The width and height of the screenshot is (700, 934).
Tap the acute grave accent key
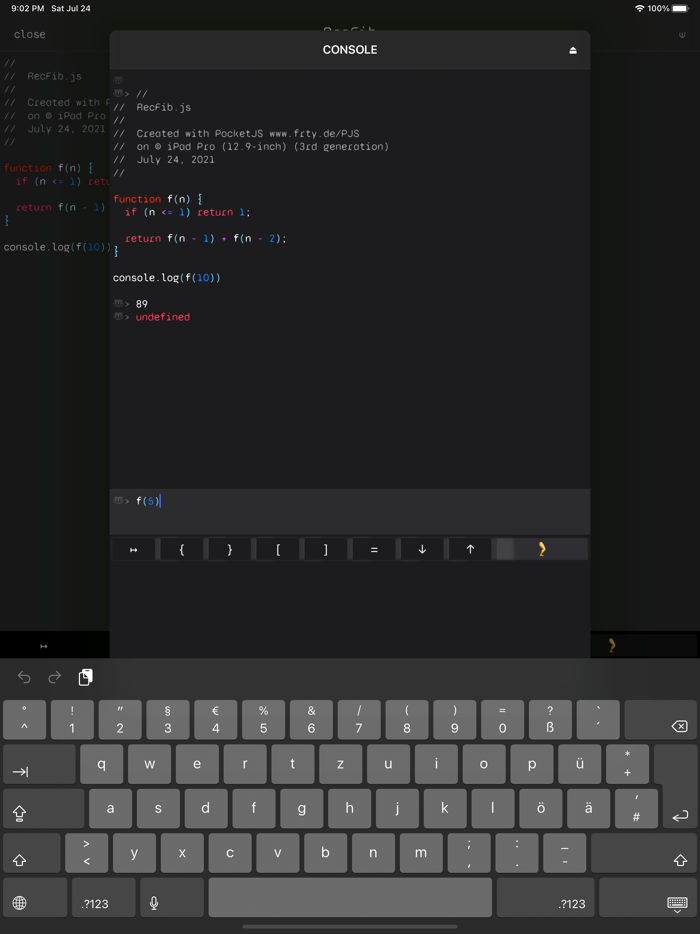[x=598, y=720]
